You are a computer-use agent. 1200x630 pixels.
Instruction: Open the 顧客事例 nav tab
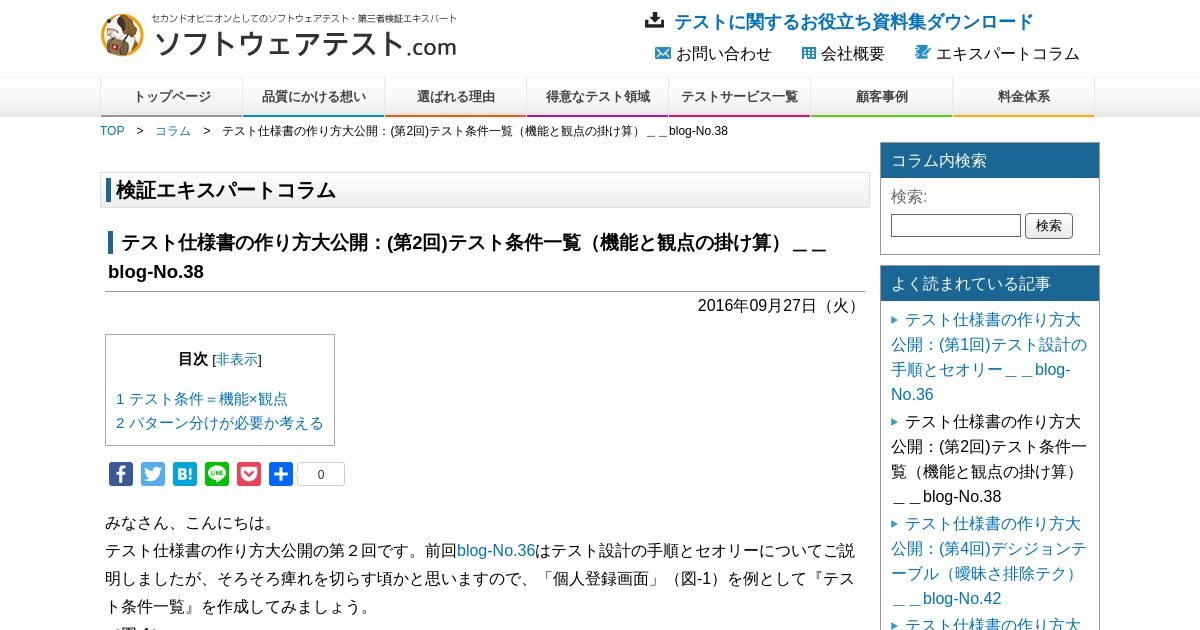[882, 97]
